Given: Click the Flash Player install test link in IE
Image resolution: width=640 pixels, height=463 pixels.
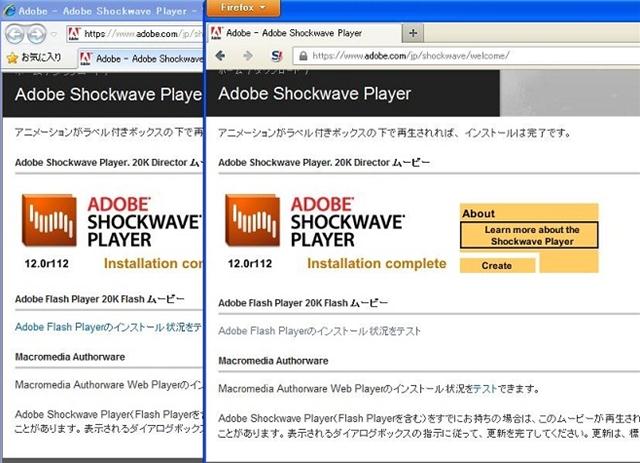Looking at the screenshot, I should coord(109,327).
